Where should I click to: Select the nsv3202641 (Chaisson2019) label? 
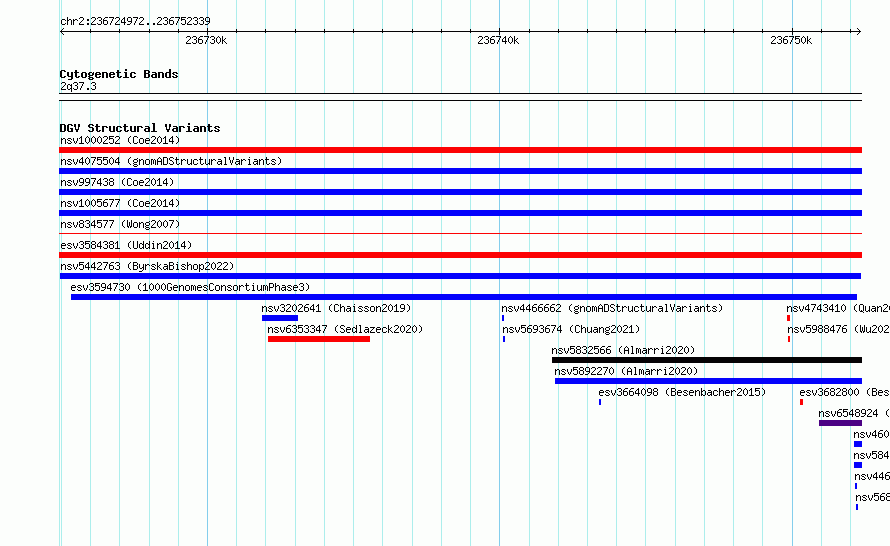pyautogui.click(x=336, y=308)
